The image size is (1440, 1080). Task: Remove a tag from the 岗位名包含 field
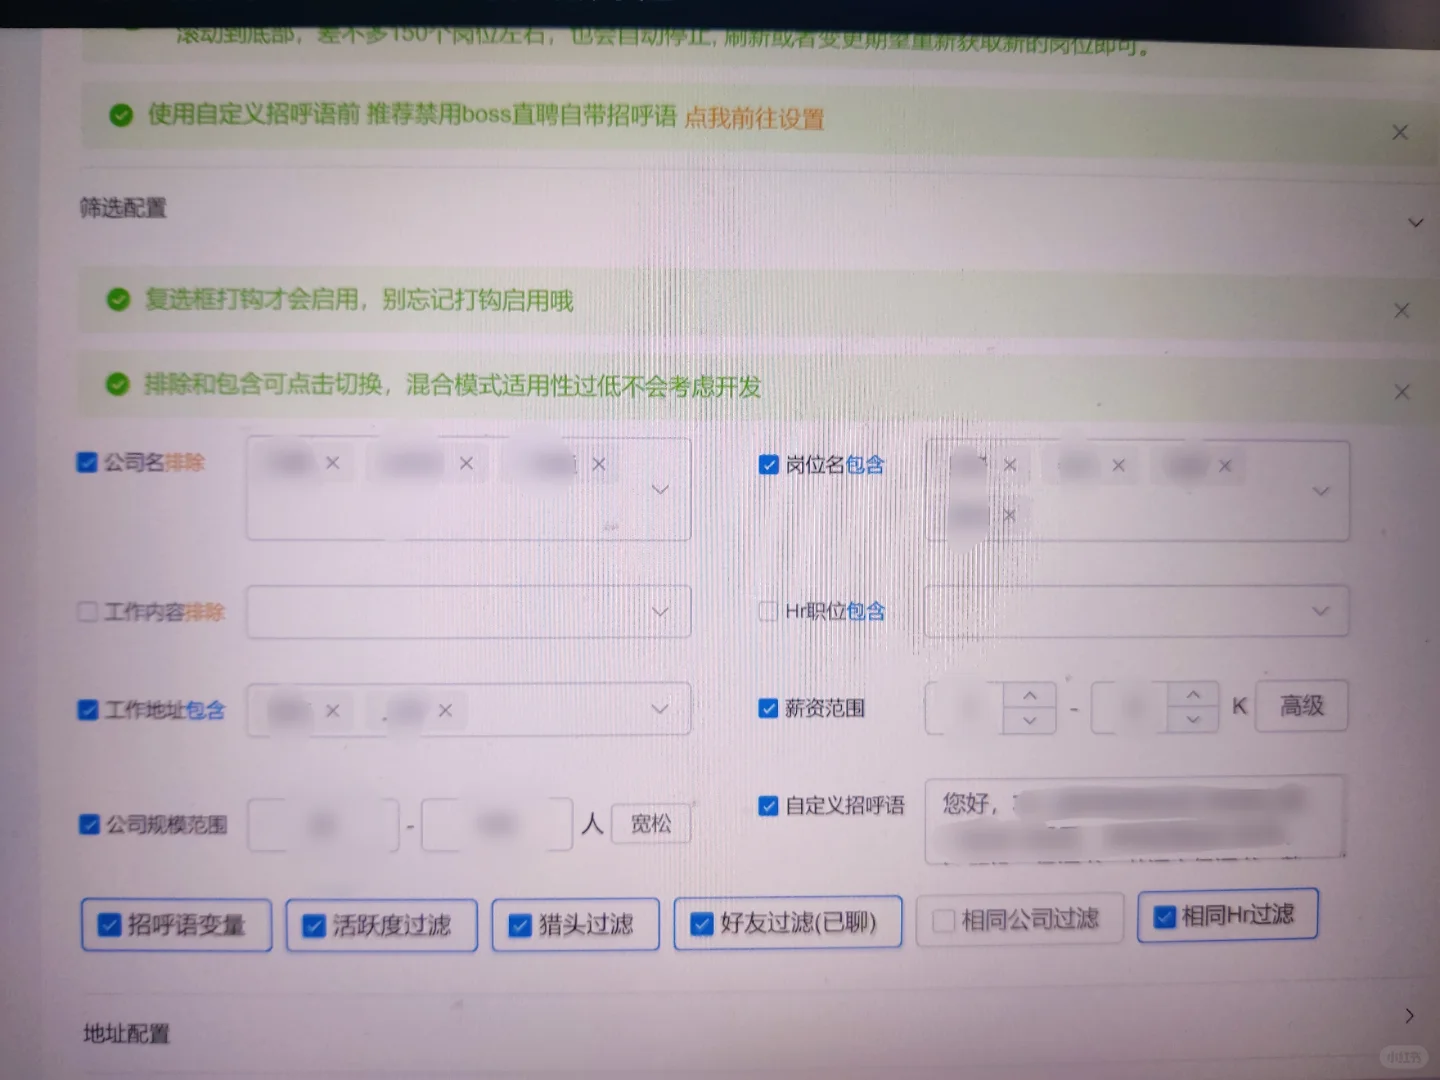(1010, 465)
